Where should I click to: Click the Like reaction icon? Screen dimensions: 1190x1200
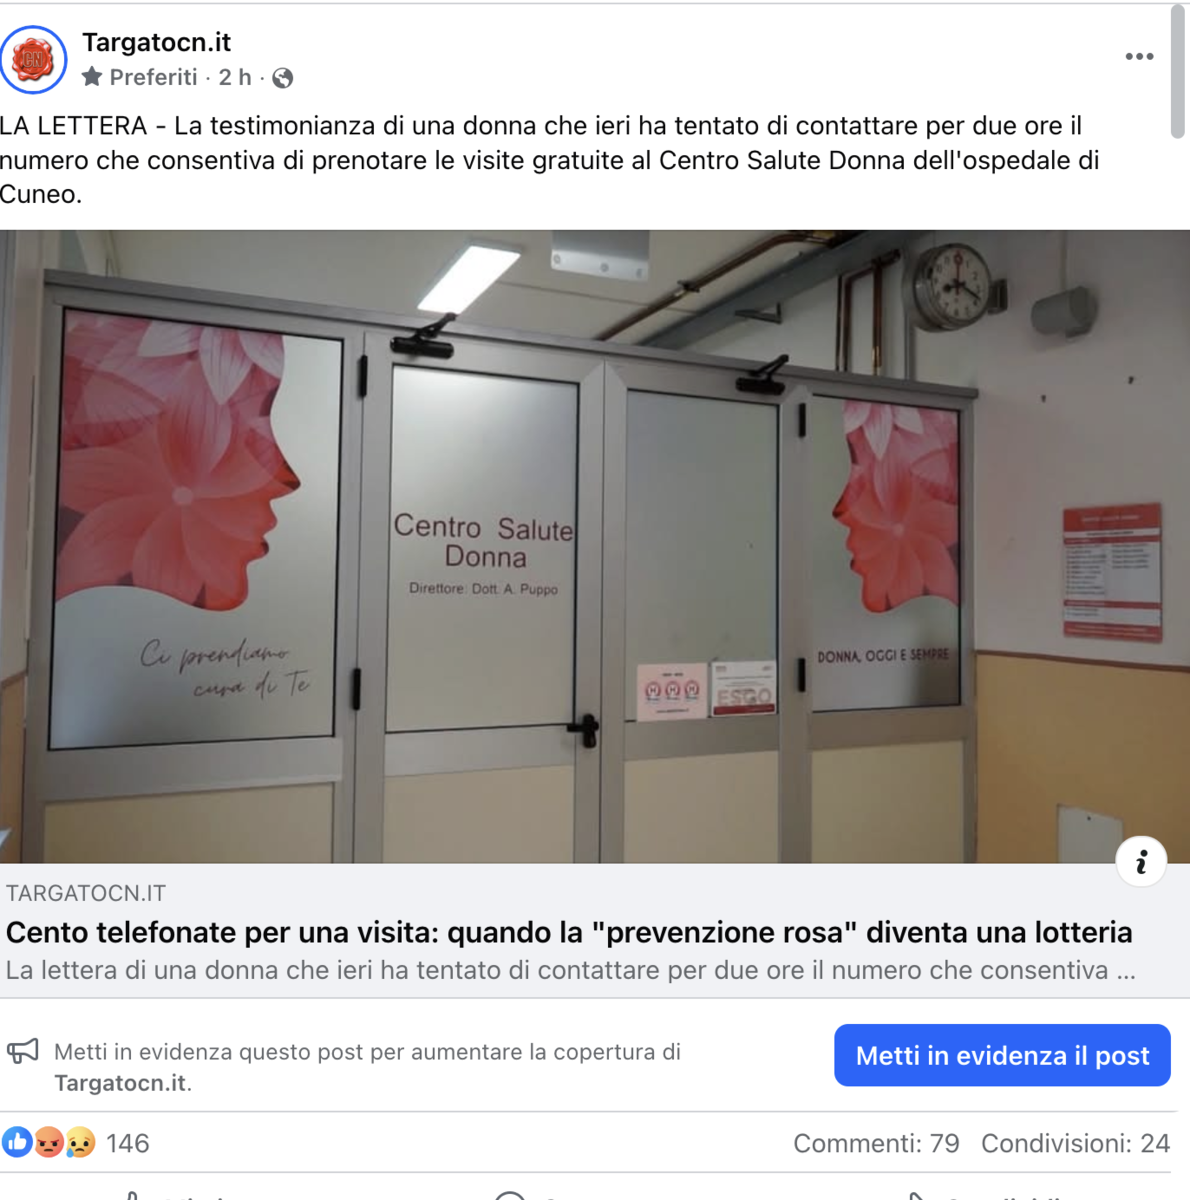coord(17,1142)
